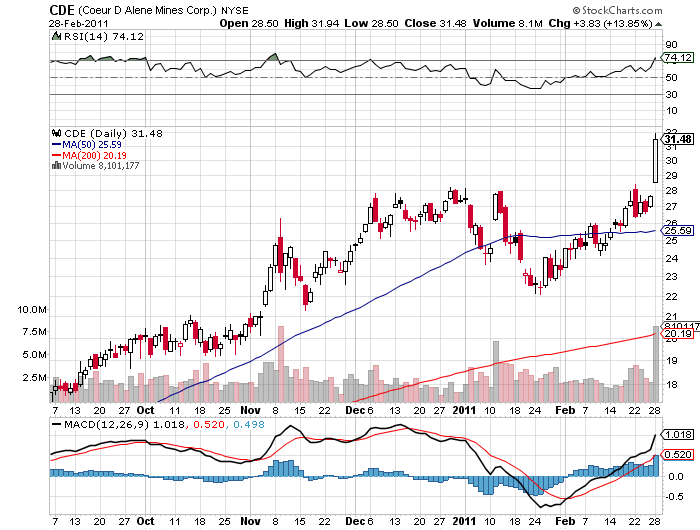The height and width of the screenshot is (530, 700).
Task: Click the date 28-Feb-2011
Action: click(x=79, y=23)
